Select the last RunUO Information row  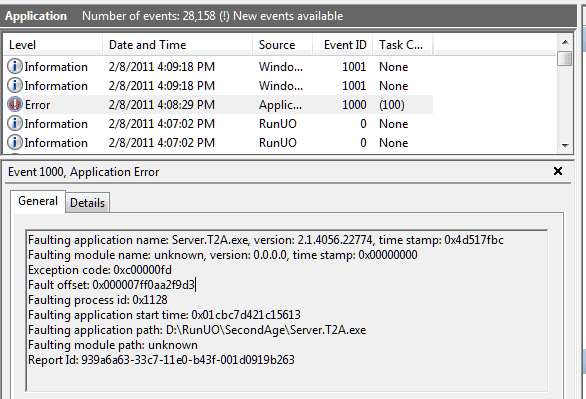pos(218,143)
